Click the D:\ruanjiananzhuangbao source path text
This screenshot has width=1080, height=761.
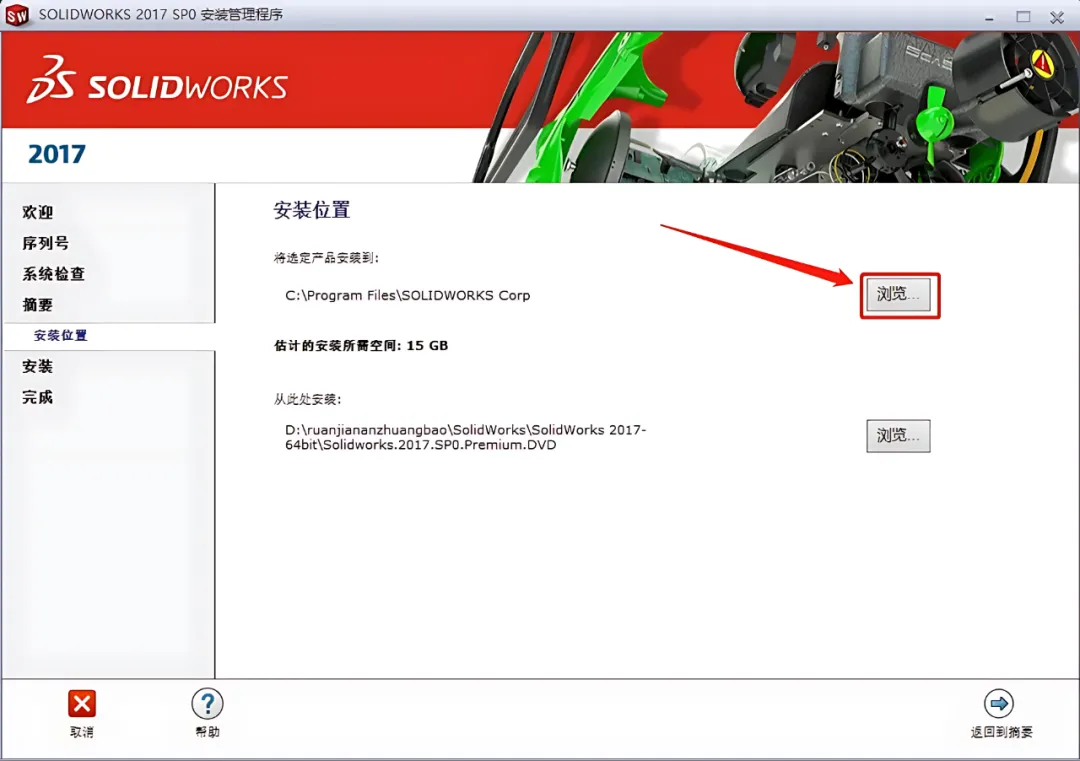click(466, 437)
